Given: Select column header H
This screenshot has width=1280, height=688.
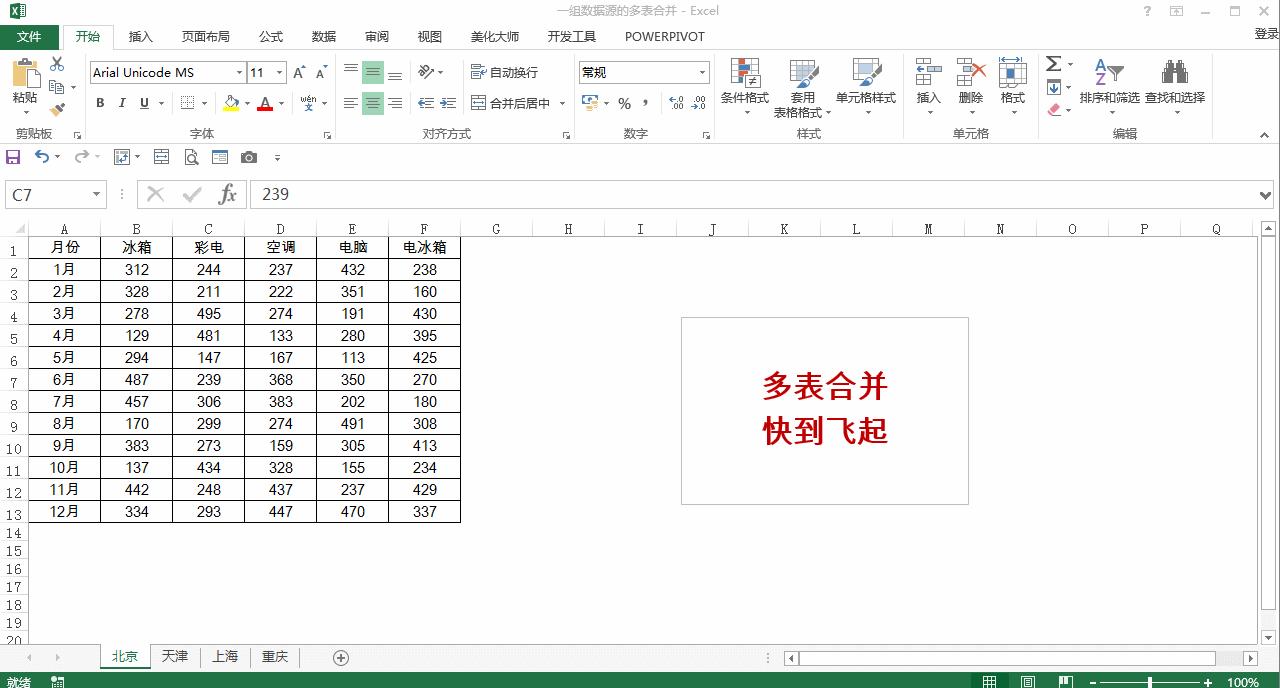Looking at the screenshot, I should click(568, 229).
